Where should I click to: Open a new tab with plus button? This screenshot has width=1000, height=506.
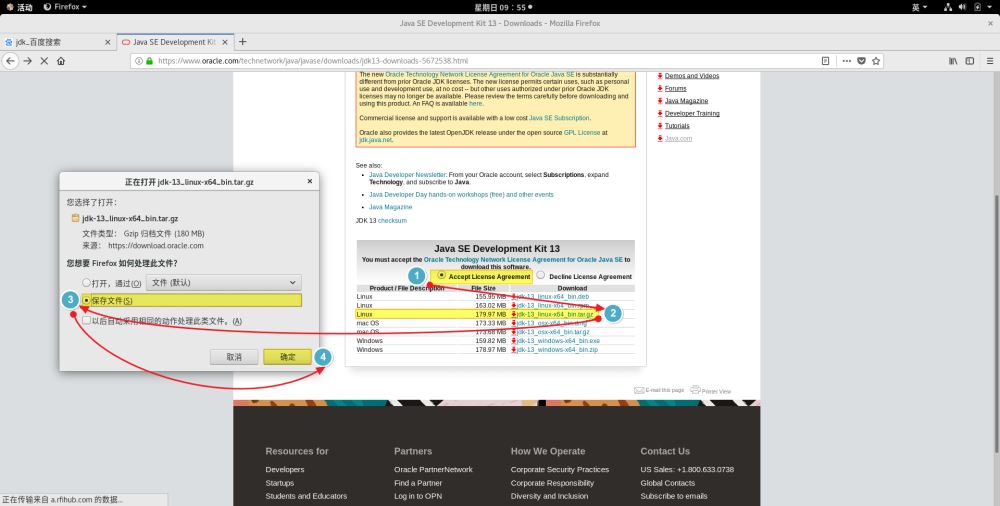click(x=242, y=42)
